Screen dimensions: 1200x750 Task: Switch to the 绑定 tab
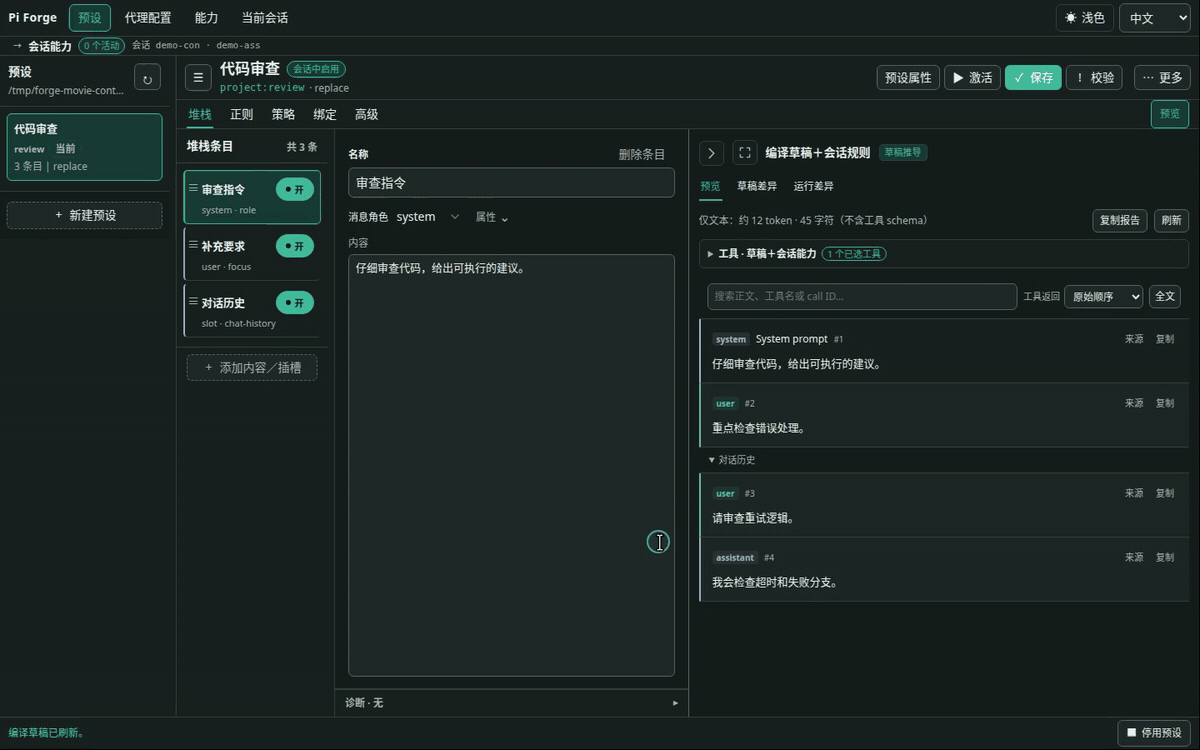coord(325,114)
